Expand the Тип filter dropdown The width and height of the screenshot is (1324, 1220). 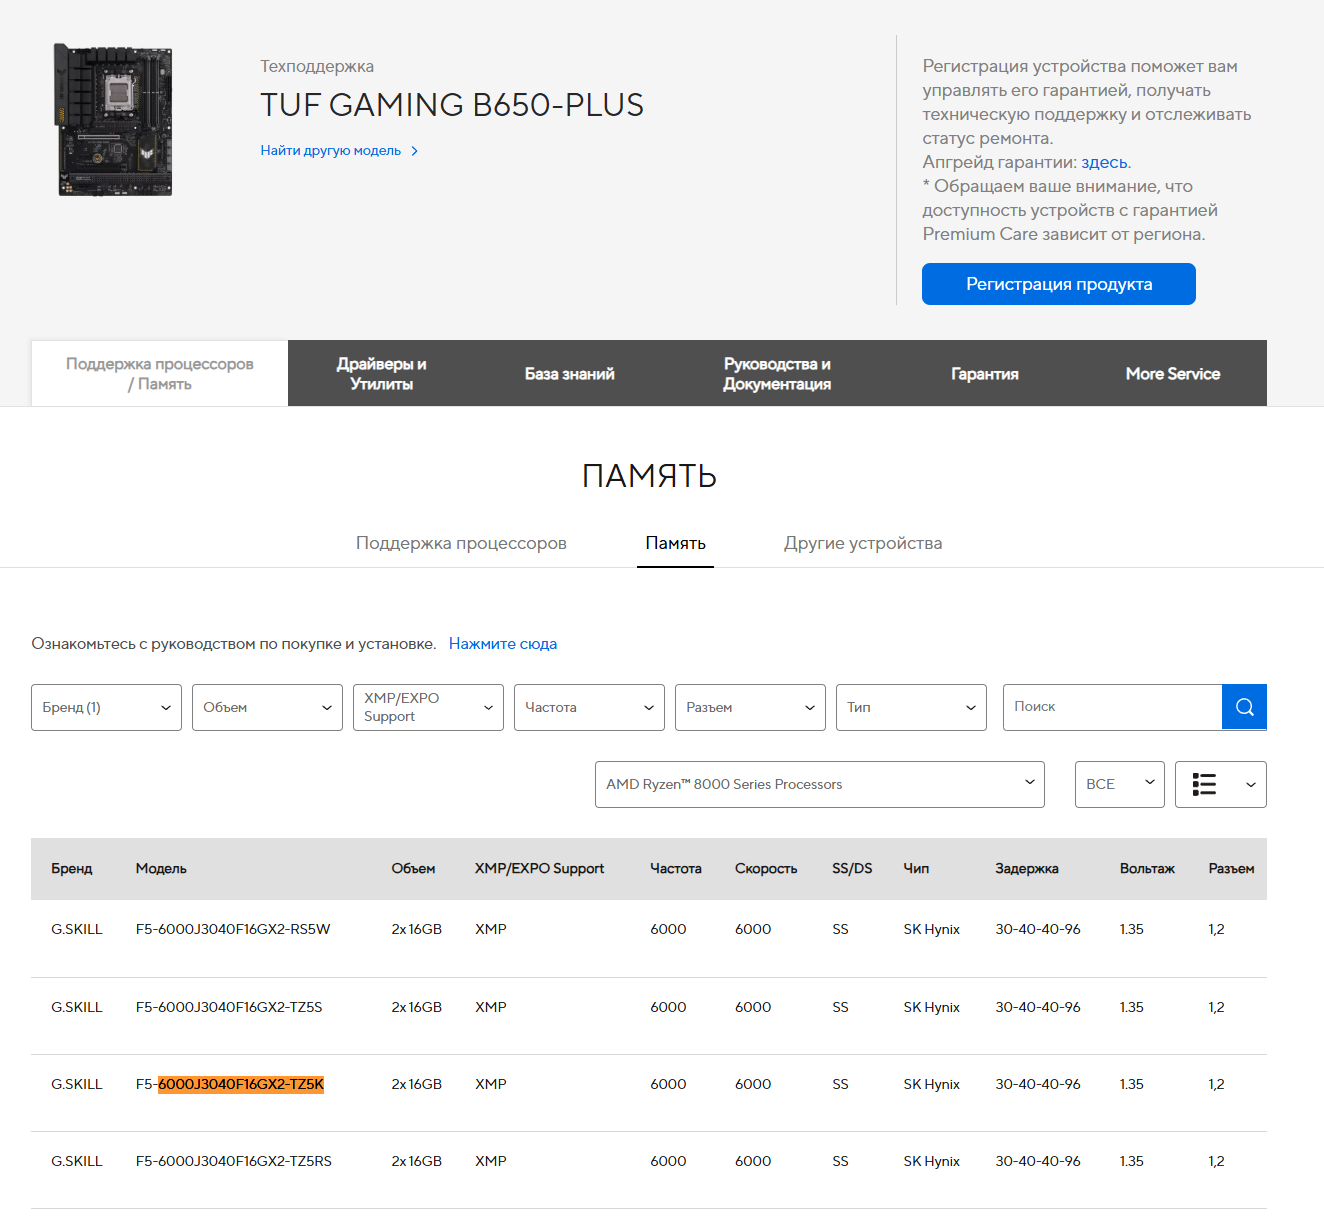pyautogui.click(x=911, y=707)
